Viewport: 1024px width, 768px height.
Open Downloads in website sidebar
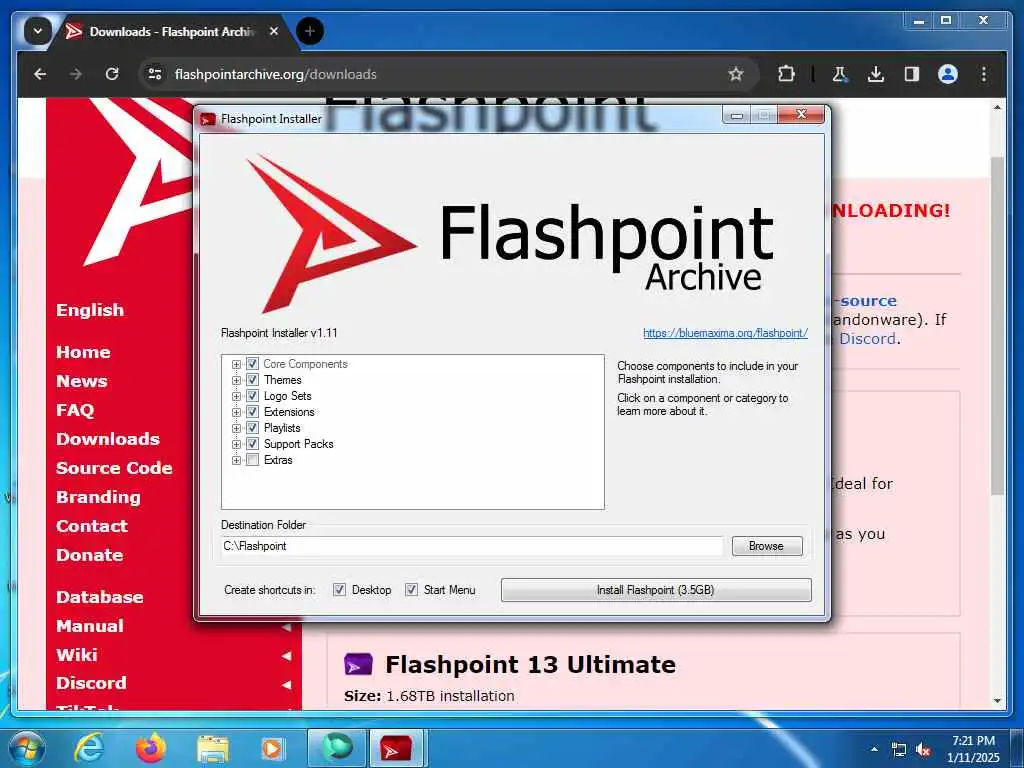coord(108,439)
